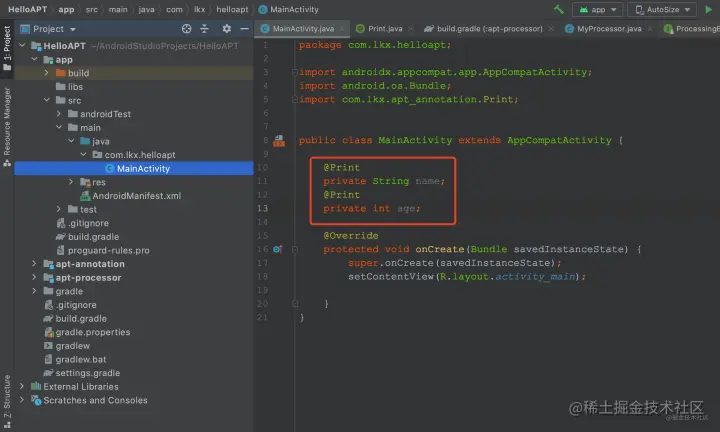This screenshot has height=432, width=720.
Task: Toggle the Structure tool window side tab
Action: click(x=7, y=401)
